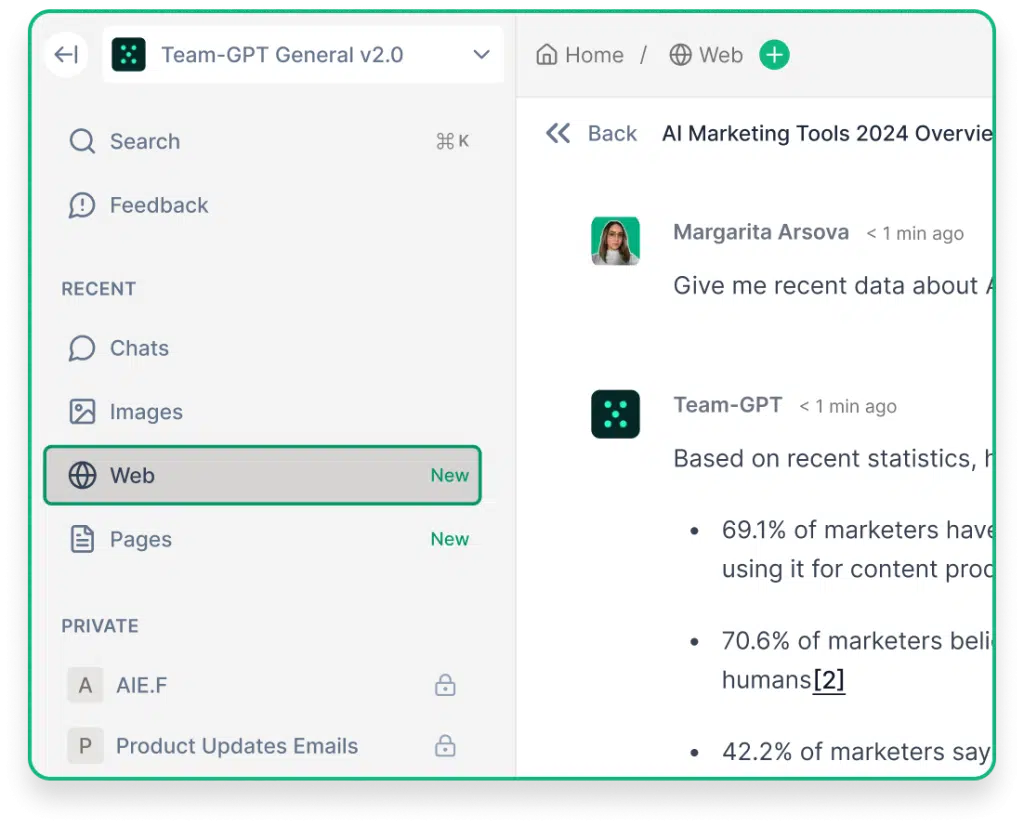The height and width of the screenshot is (827, 1024).
Task: Click the lock icon beside Product Updates Emails
Action: [445, 745]
